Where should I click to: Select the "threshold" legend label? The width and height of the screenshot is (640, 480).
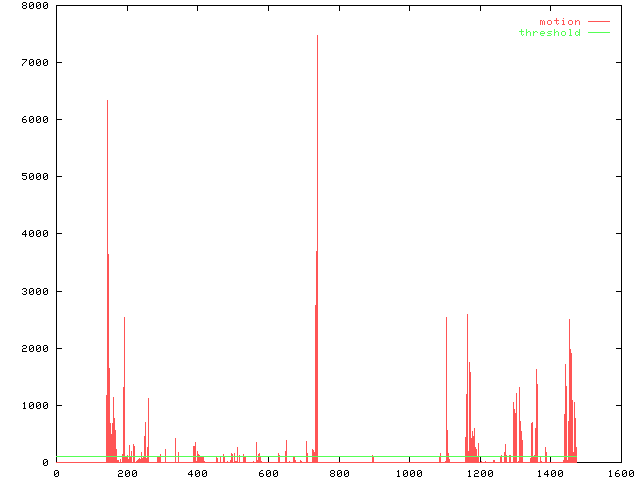coord(549,33)
